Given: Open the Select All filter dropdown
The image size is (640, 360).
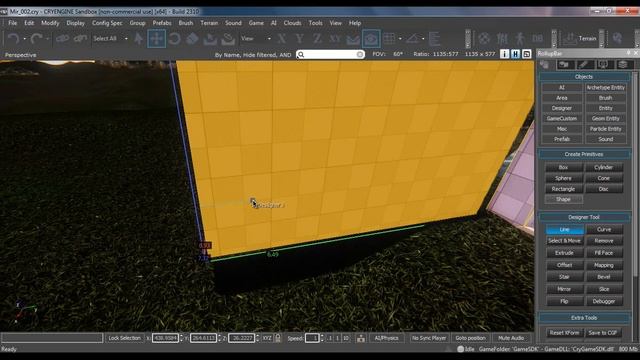Looking at the screenshot, I should coord(110,39).
